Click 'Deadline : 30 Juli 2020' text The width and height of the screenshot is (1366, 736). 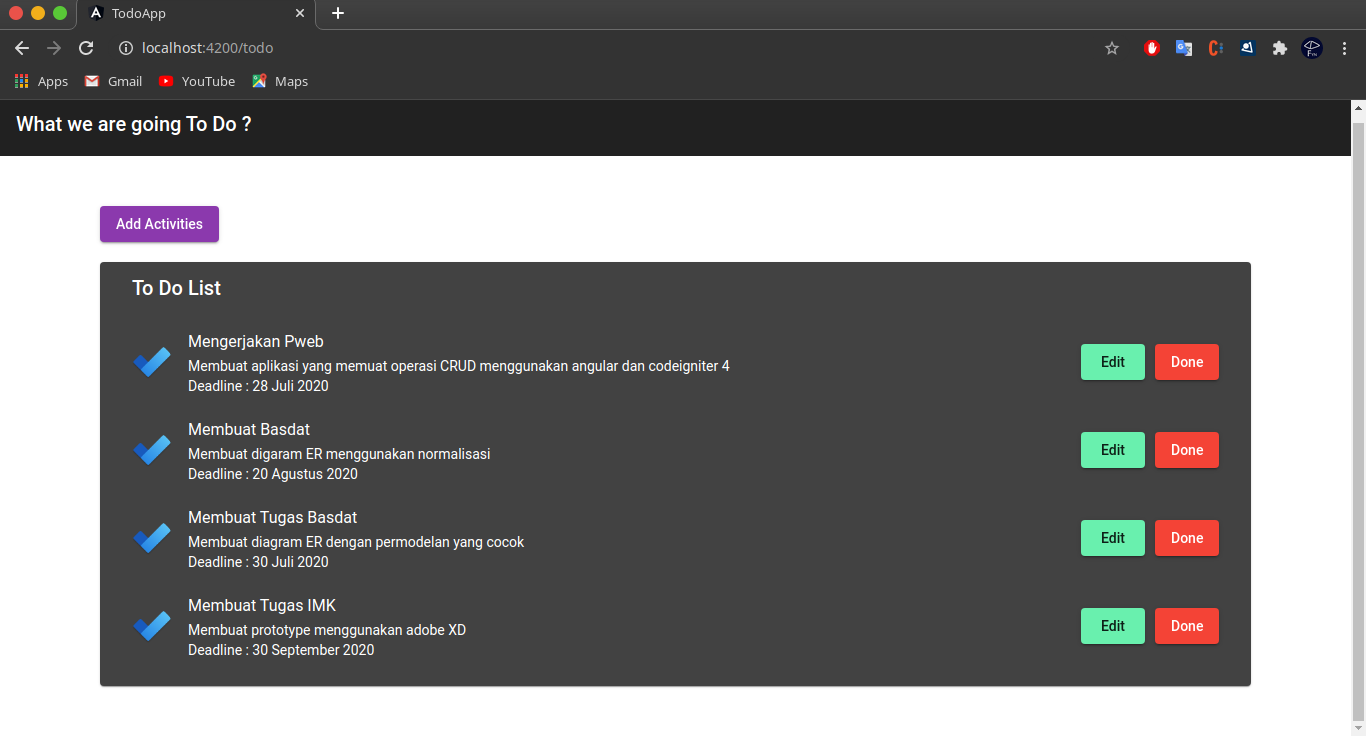pyautogui.click(x=258, y=562)
